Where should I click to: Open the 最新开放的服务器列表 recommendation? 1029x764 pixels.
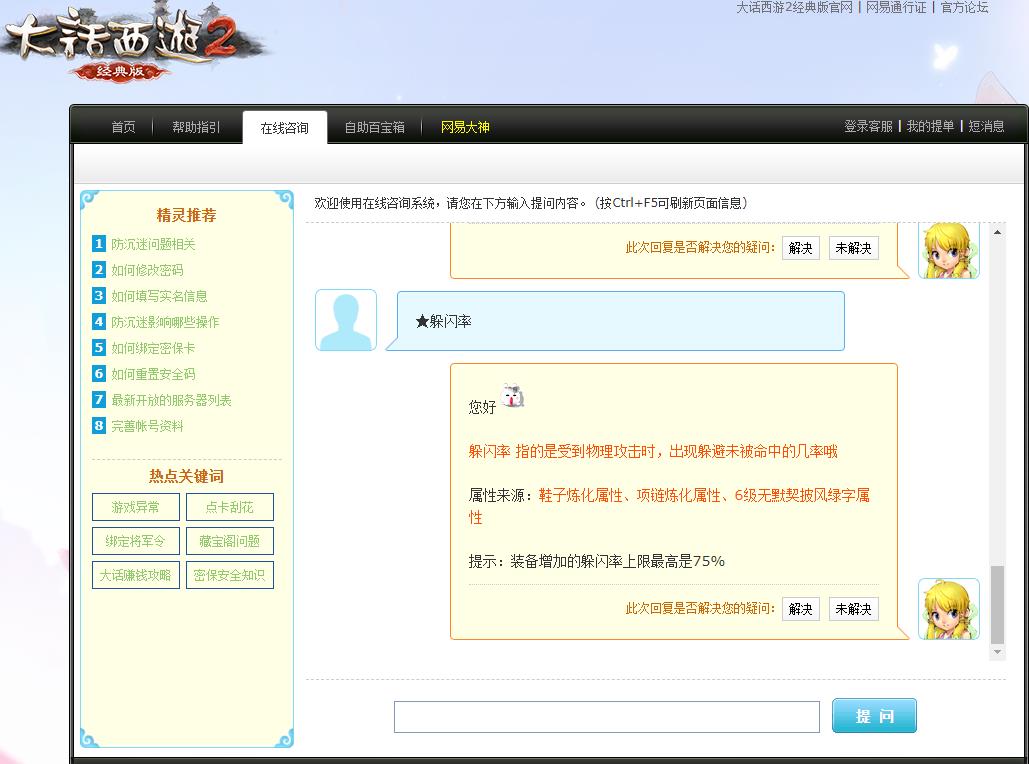pyautogui.click(x=171, y=400)
